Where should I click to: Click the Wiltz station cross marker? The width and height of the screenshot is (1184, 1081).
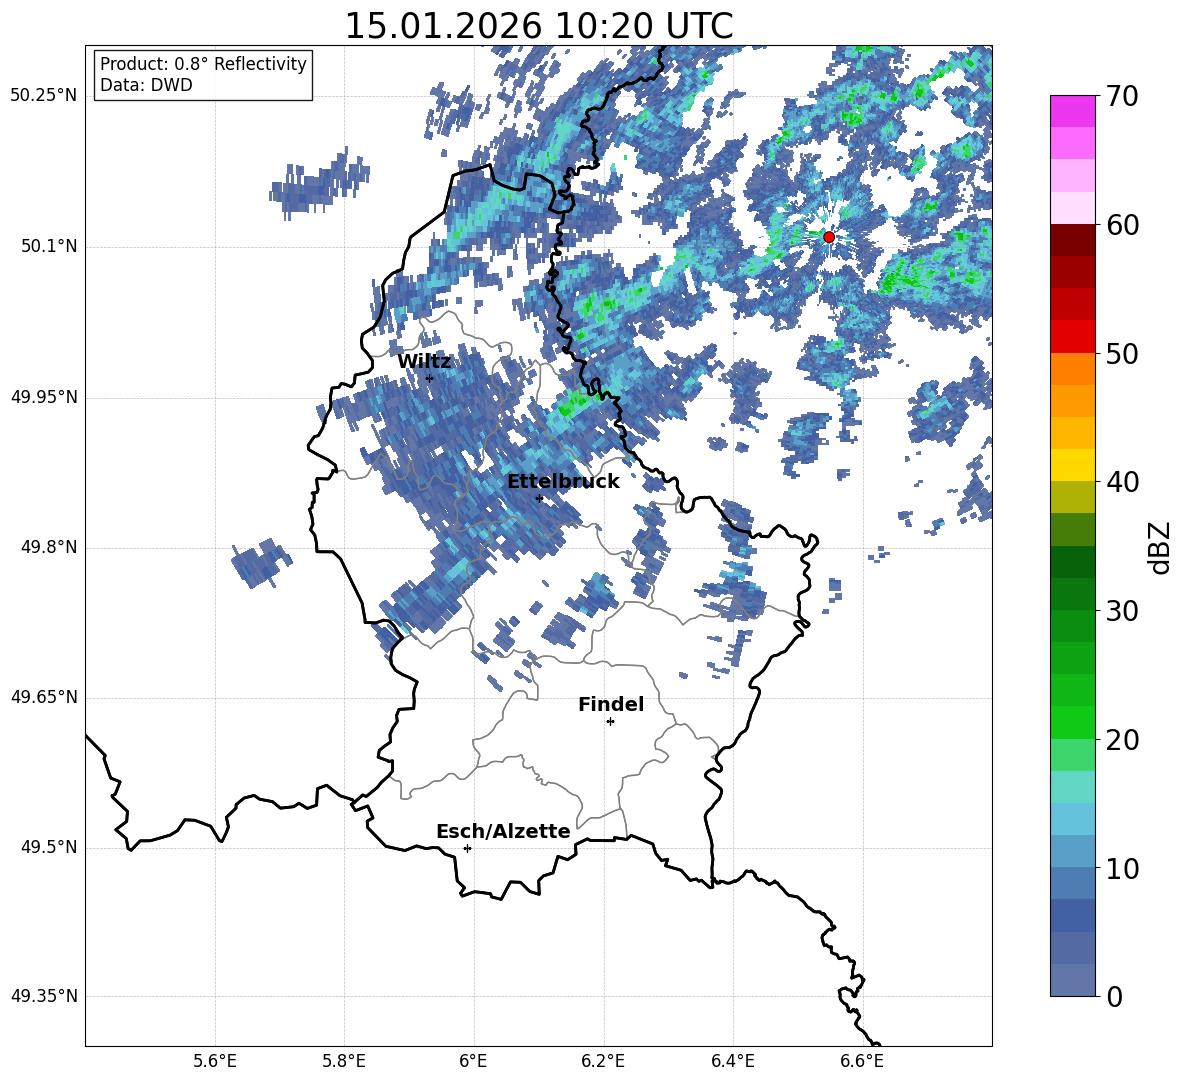(x=430, y=378)
